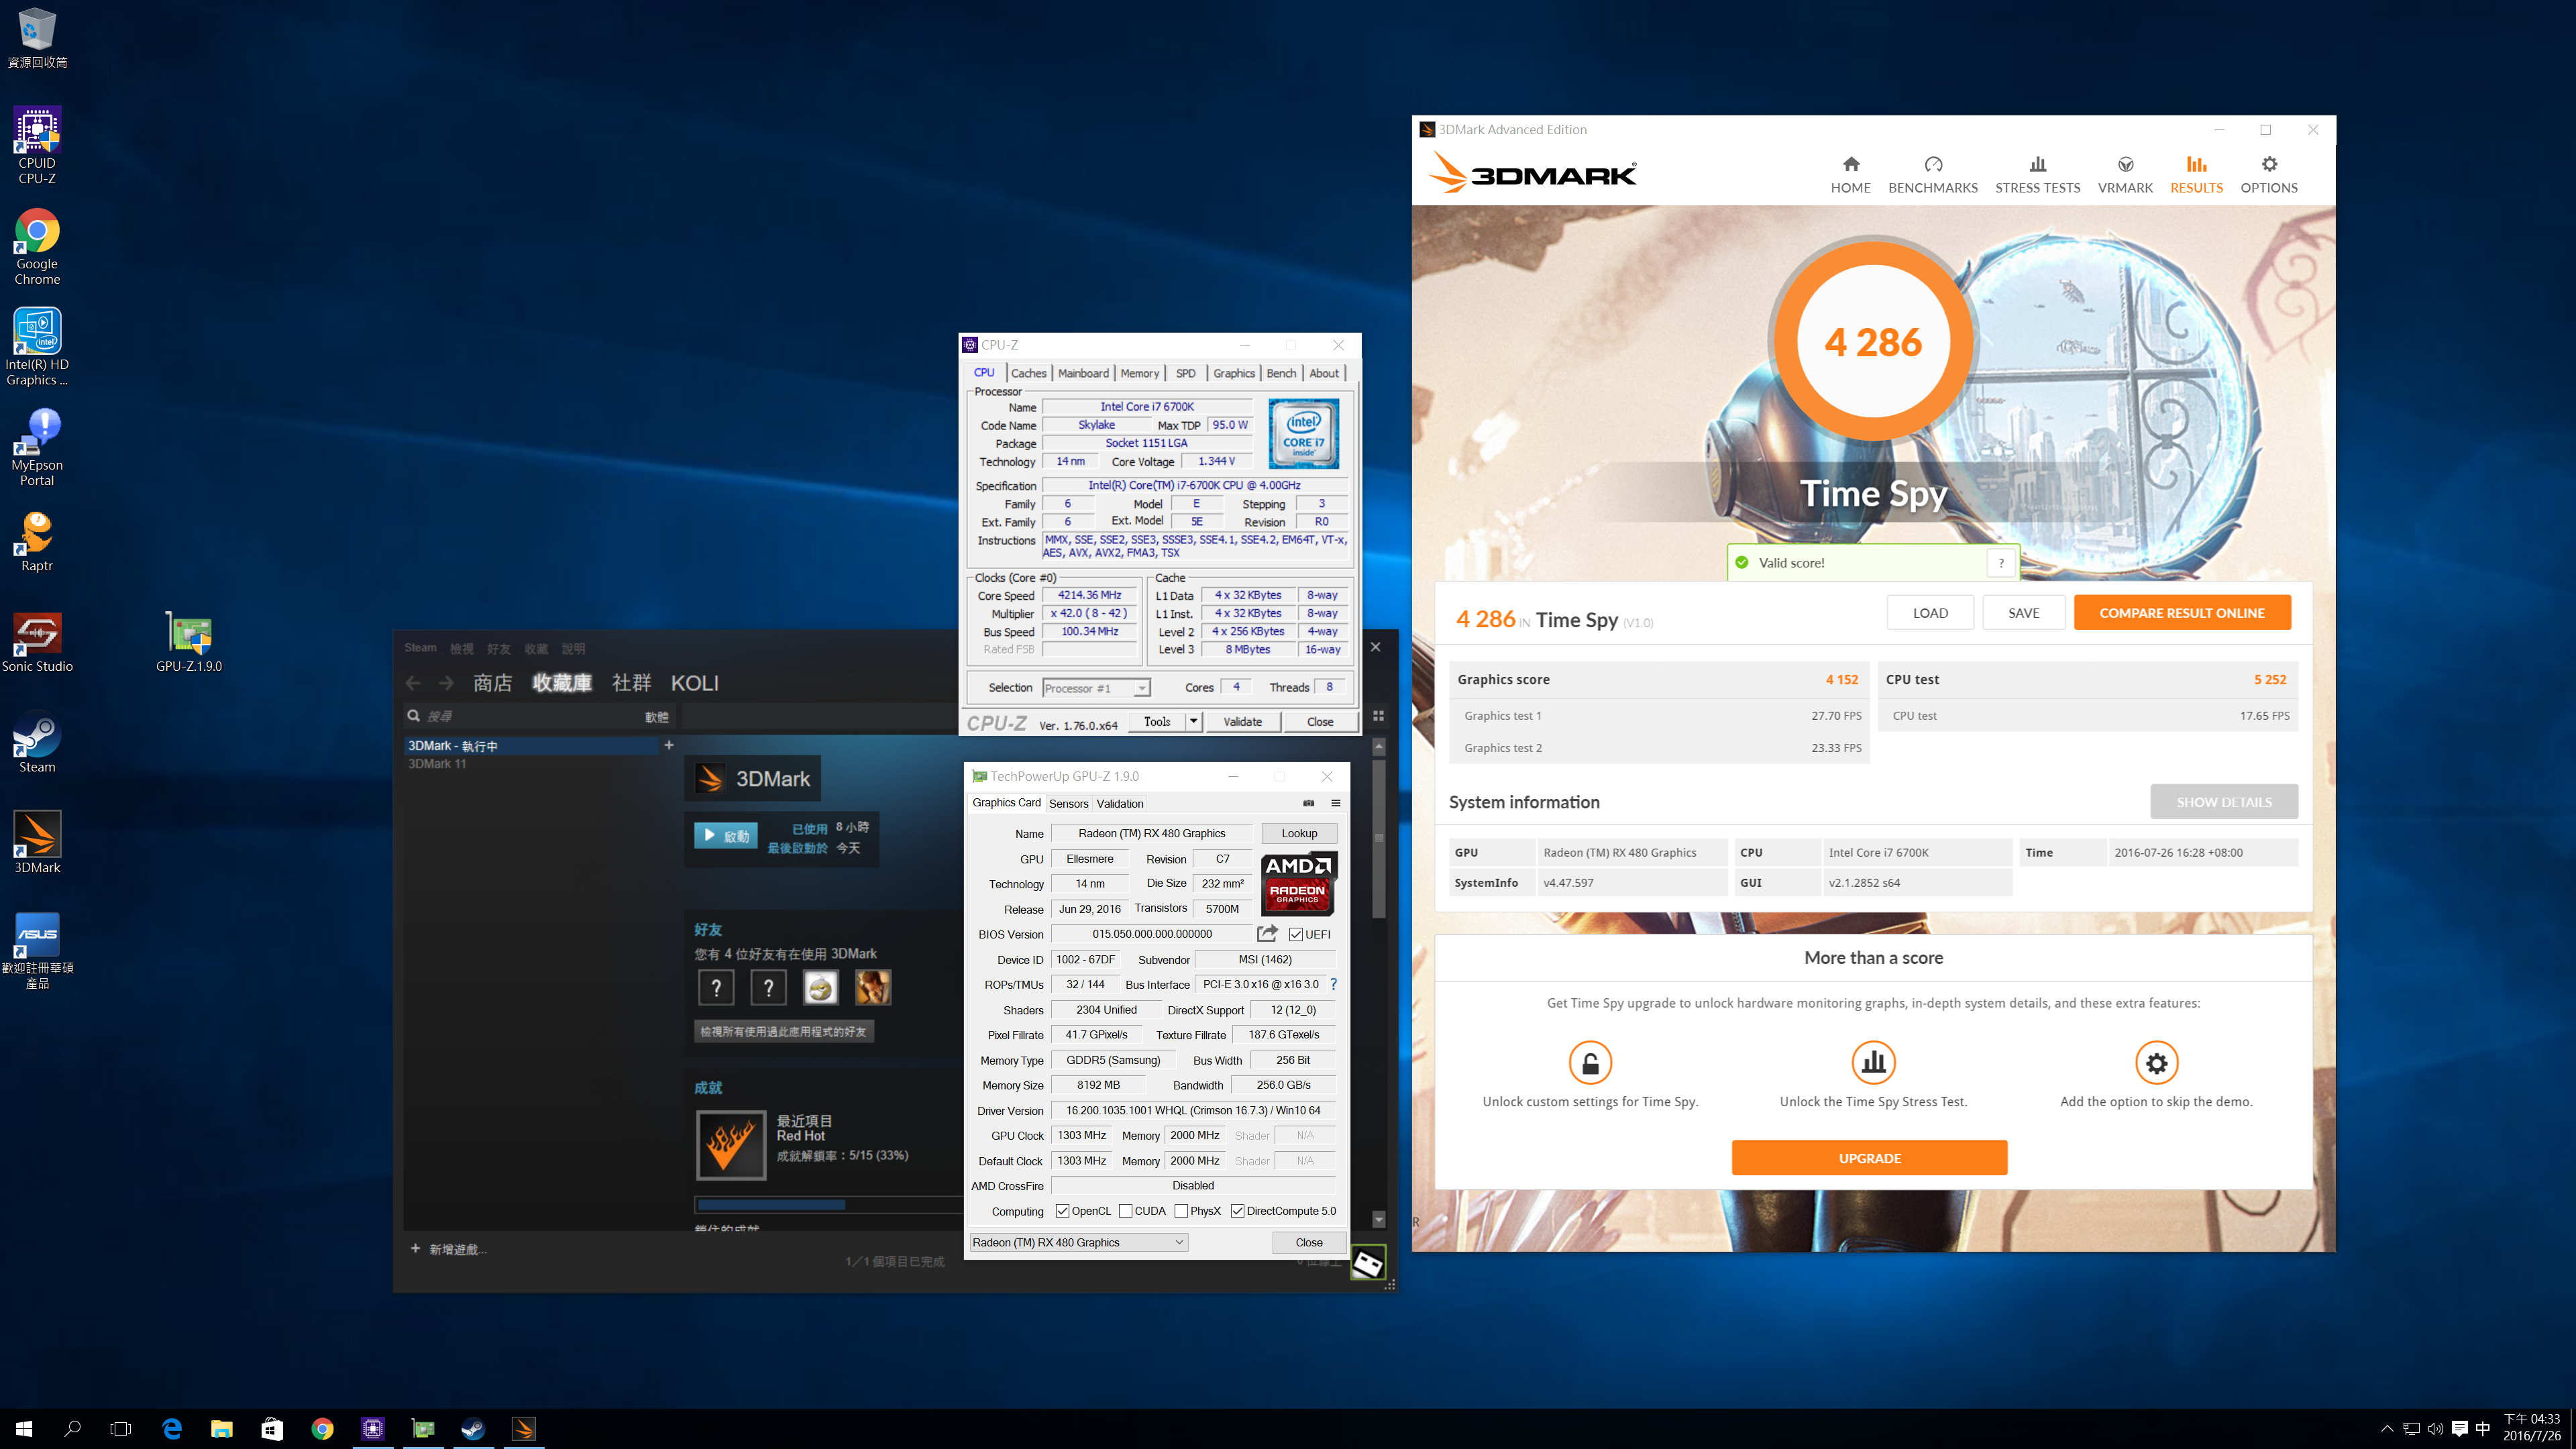Click Lookup button in GPU-Z
2576x1449 pixels.
tap(1298, 833)
